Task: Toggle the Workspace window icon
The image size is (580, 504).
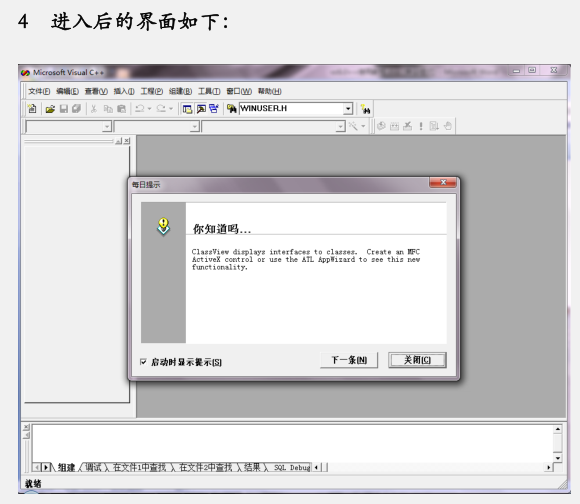Action: pos(188,109)
